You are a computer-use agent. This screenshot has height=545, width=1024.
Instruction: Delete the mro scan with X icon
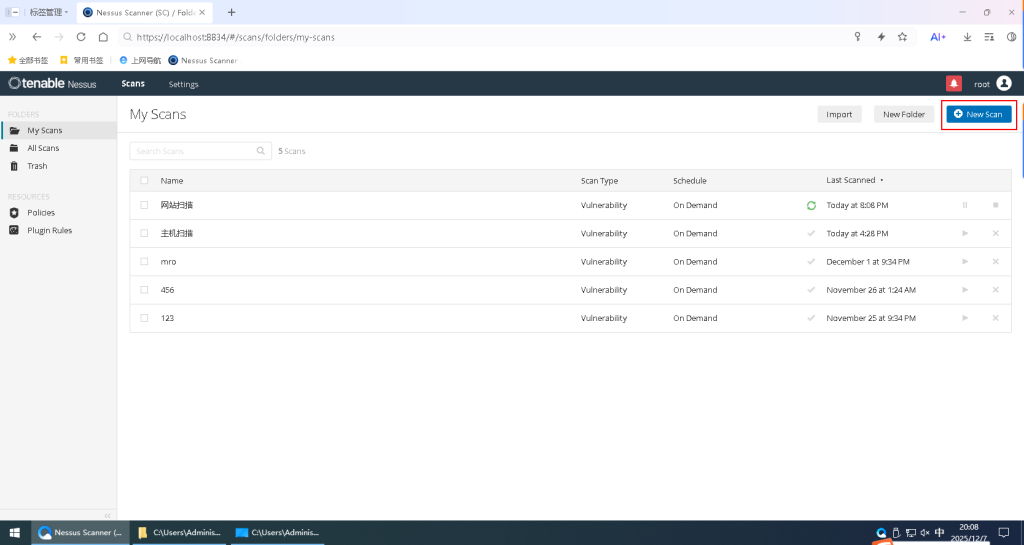tap(995, 262)
